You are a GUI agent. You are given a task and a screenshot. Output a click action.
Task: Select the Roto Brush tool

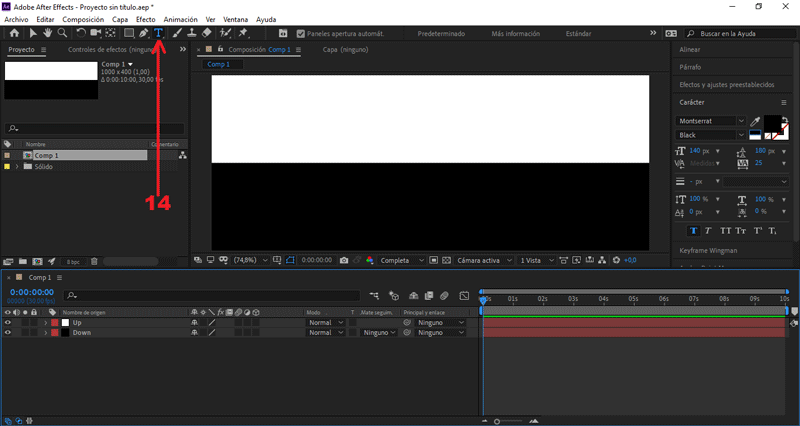(x=225, y=33)
